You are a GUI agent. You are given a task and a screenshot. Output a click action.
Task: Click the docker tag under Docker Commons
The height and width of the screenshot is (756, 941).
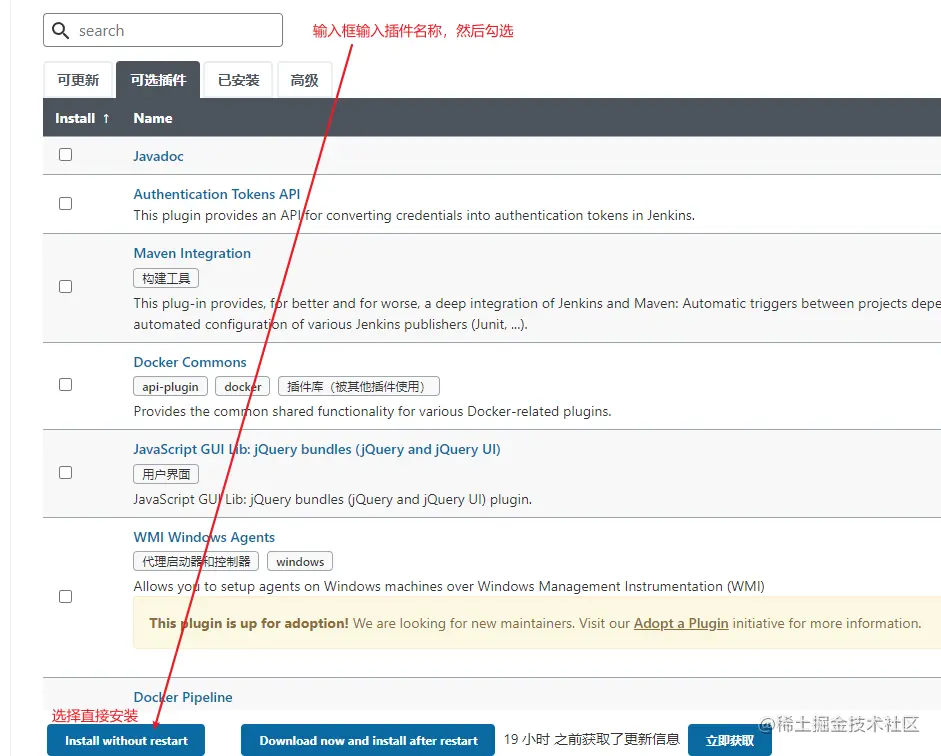242,386
